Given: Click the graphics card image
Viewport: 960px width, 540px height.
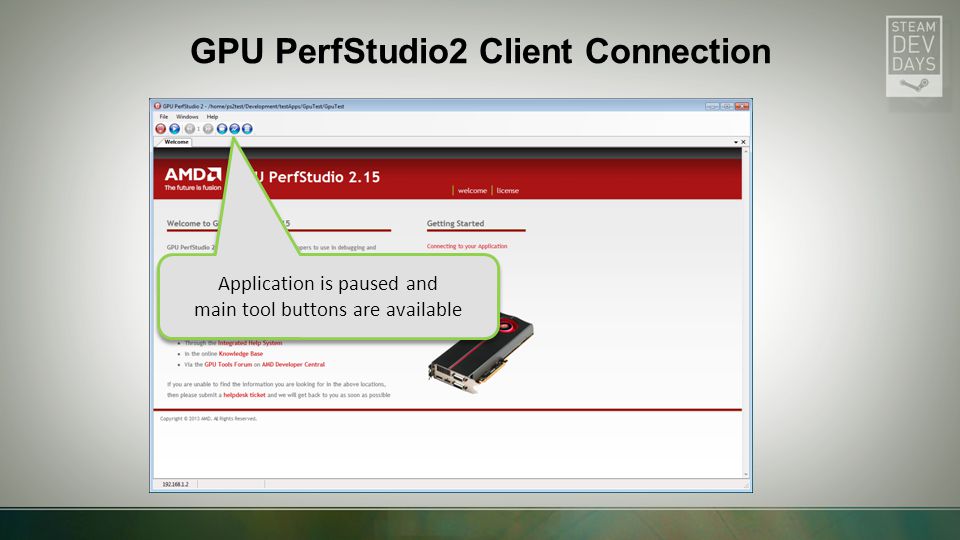Looking at the screenshot, I should (x=481, y=353).
